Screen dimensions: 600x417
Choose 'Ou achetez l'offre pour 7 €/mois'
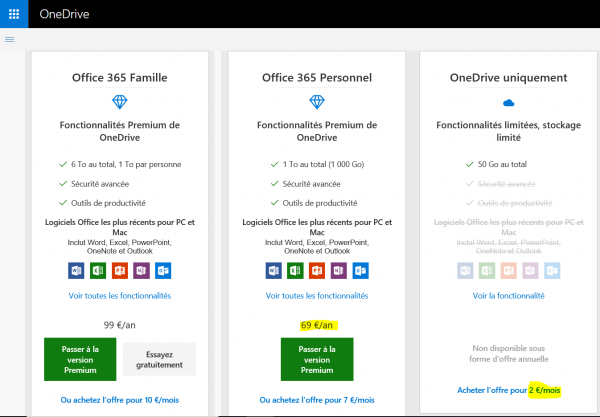pos(317,400)
